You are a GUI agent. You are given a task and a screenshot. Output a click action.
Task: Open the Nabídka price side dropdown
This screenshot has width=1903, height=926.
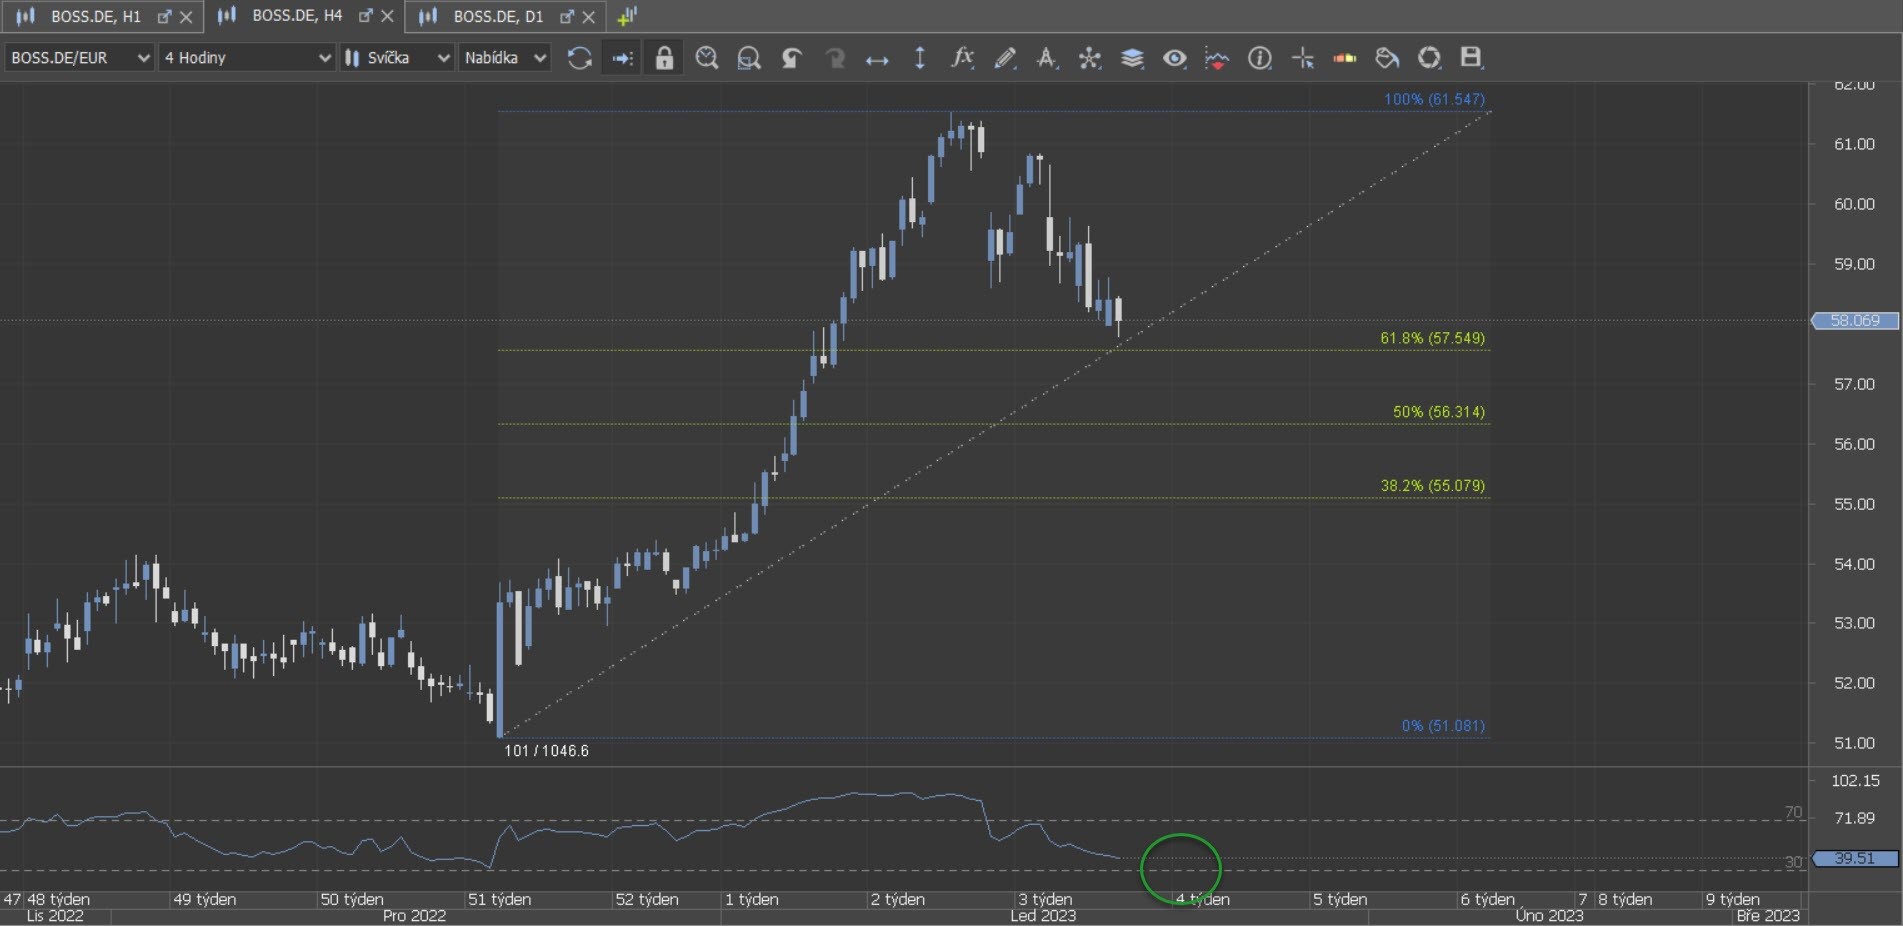pos(505,58)
